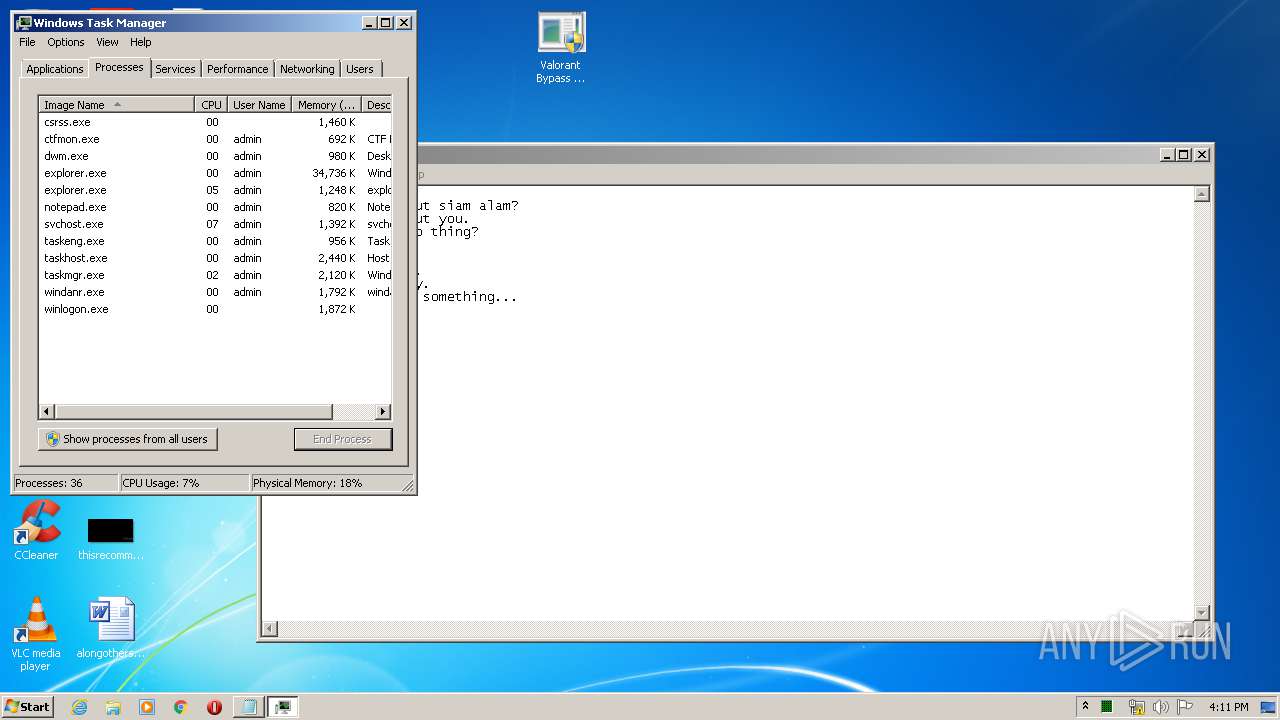Screen dimensions: 1280x720
Task: Click the Processes: 36 status entry
Action: [x=65, y=483]
